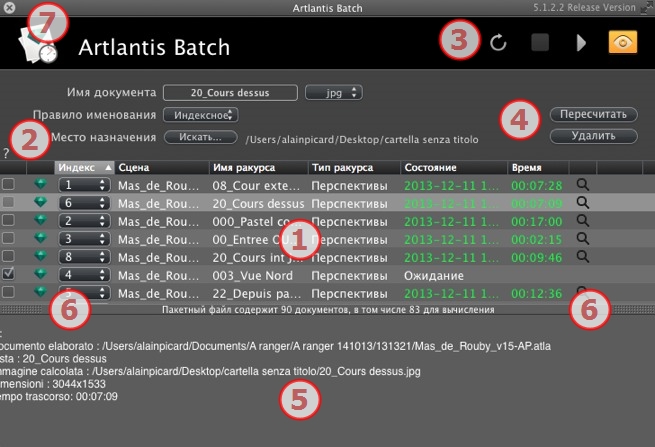Uncheck the checkbox for 003_Vue Nord row

click(8, 274)
